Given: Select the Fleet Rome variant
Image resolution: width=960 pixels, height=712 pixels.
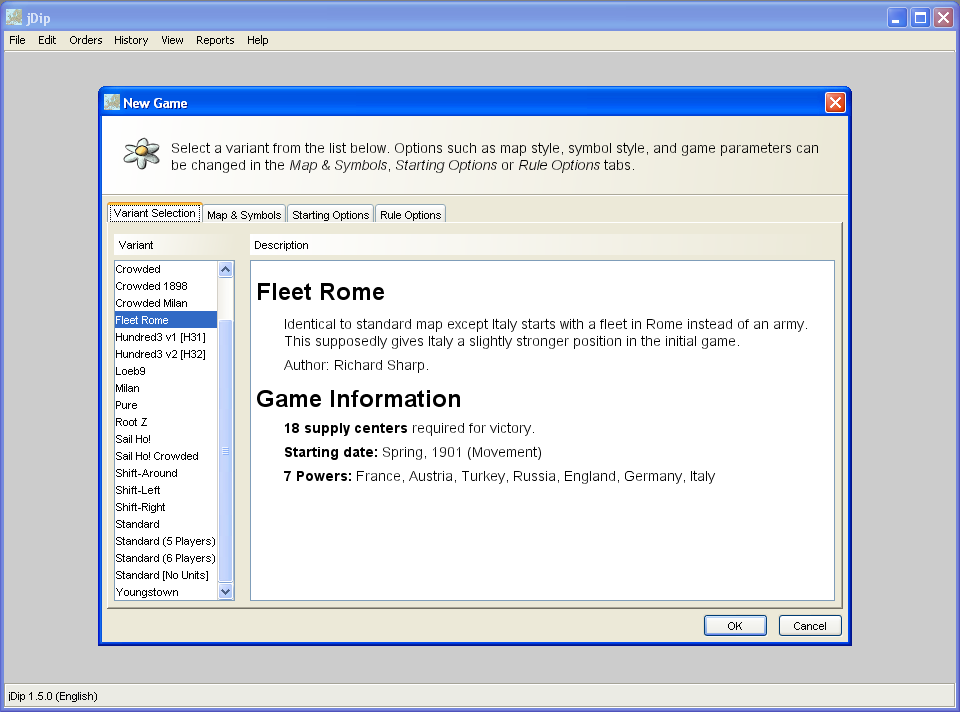Looking at the screenshot, I should click(165, 320).
